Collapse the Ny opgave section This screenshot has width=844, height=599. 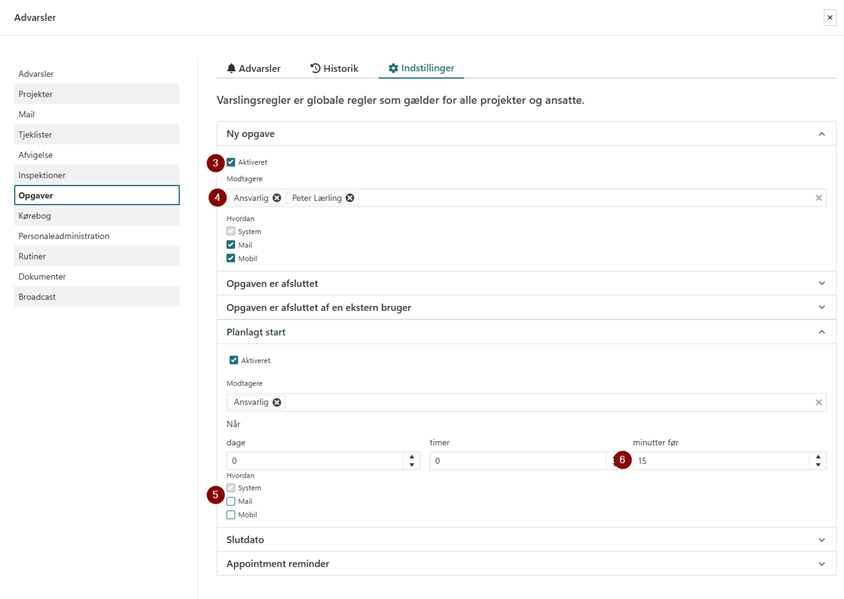[x=821, y=134]
